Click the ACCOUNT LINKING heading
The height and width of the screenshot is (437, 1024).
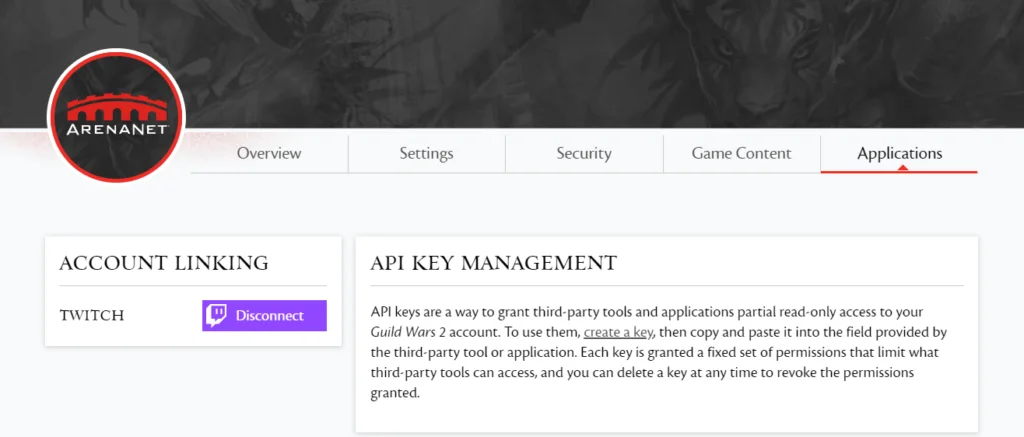pyautogui.click(x=164, y=263)
